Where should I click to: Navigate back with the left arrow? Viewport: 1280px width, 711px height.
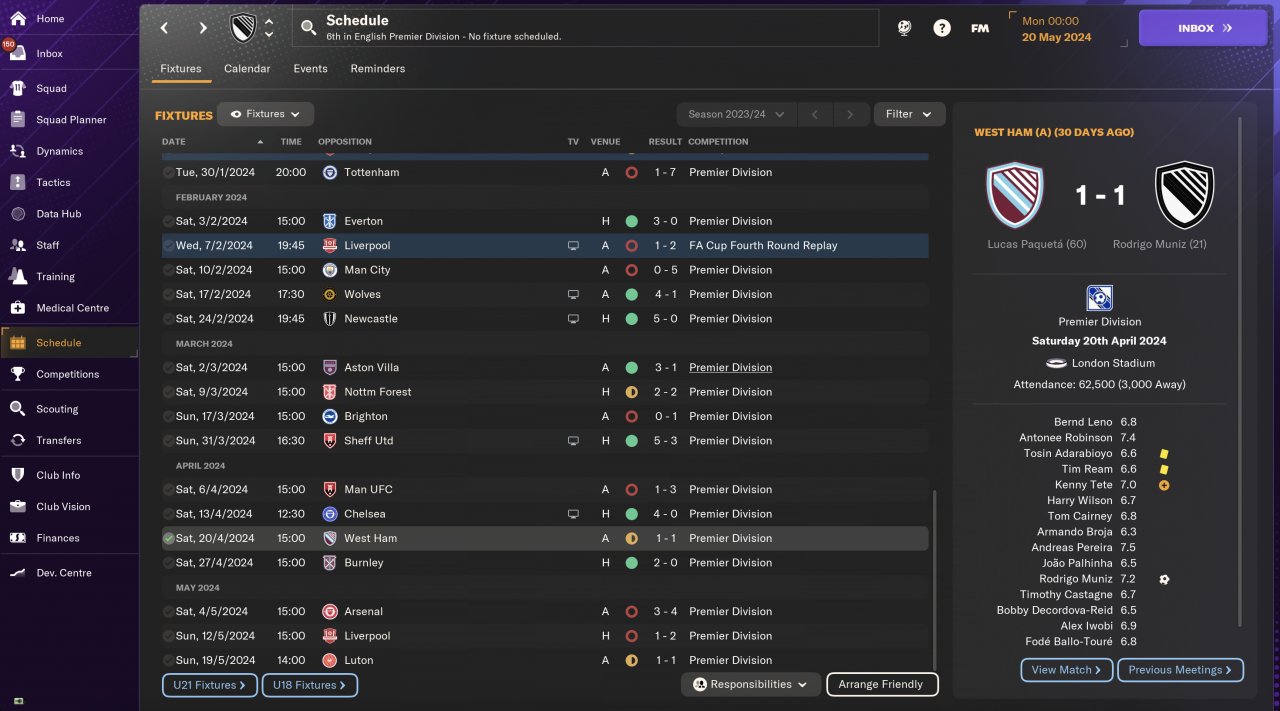click(165, 28)
